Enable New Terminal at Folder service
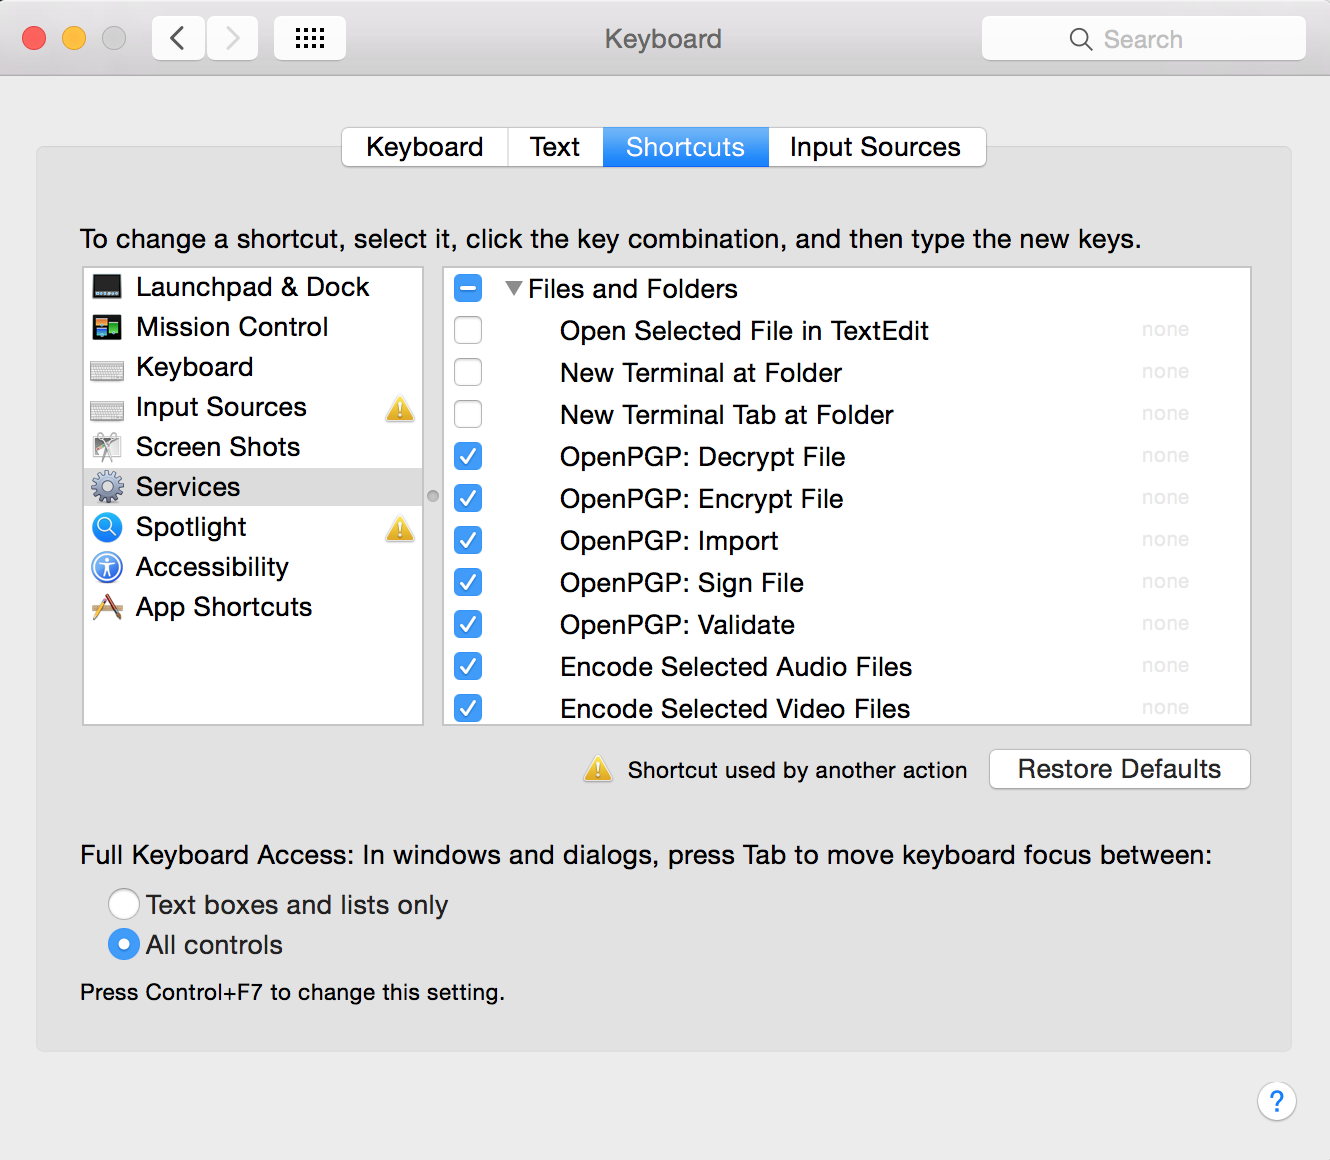 468,372
